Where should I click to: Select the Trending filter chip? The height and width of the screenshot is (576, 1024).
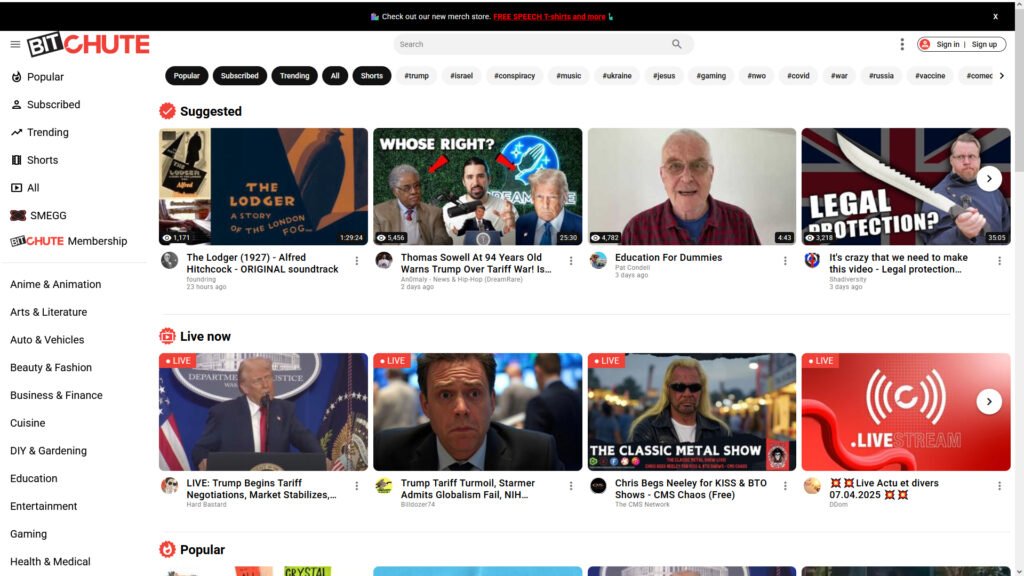[295, 76]
